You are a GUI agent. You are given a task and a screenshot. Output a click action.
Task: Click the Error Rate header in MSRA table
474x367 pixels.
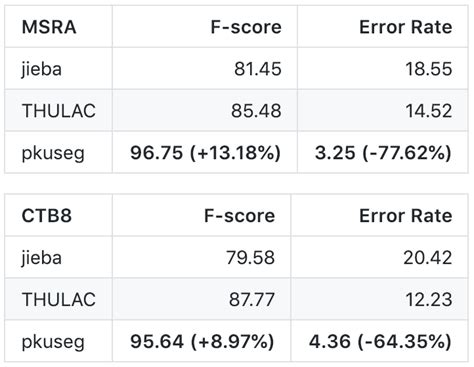point(406,27)
